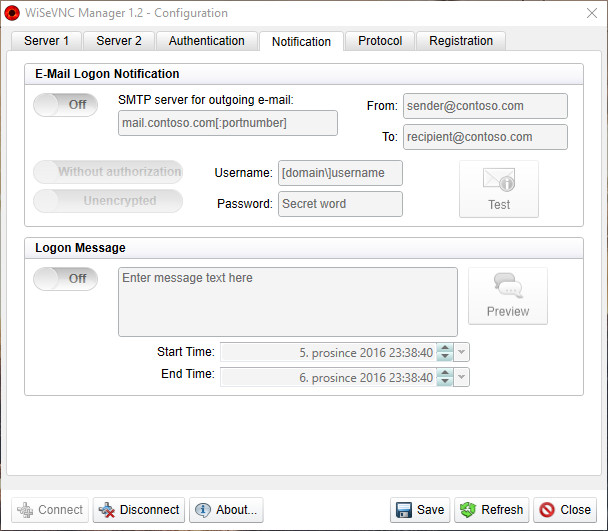Viewport: 608px width, 531px height.
Task: Click the Username input field
Action: pos(340,173)
